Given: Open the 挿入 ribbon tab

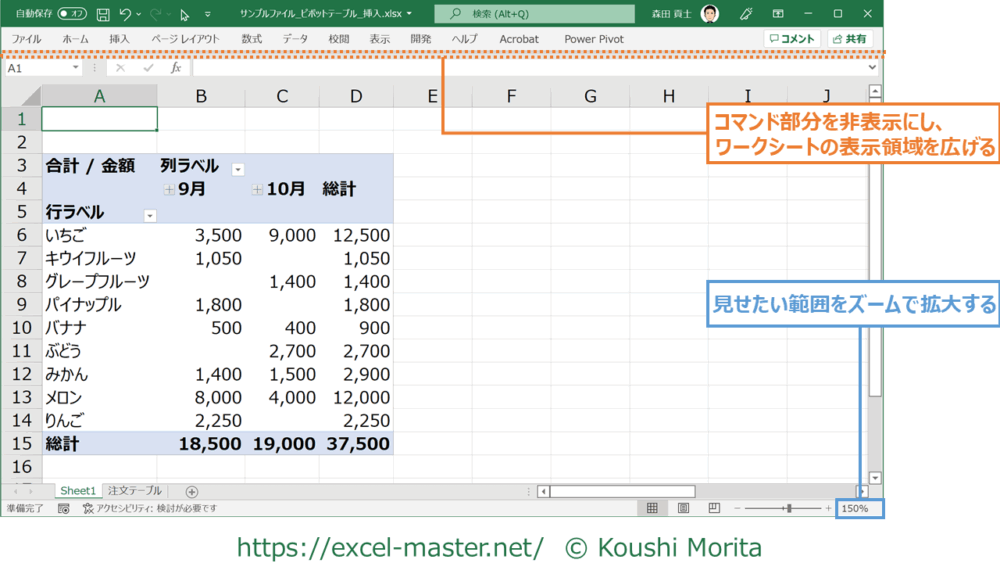Looking at the screenshot, I should click(x=119, y=39).
